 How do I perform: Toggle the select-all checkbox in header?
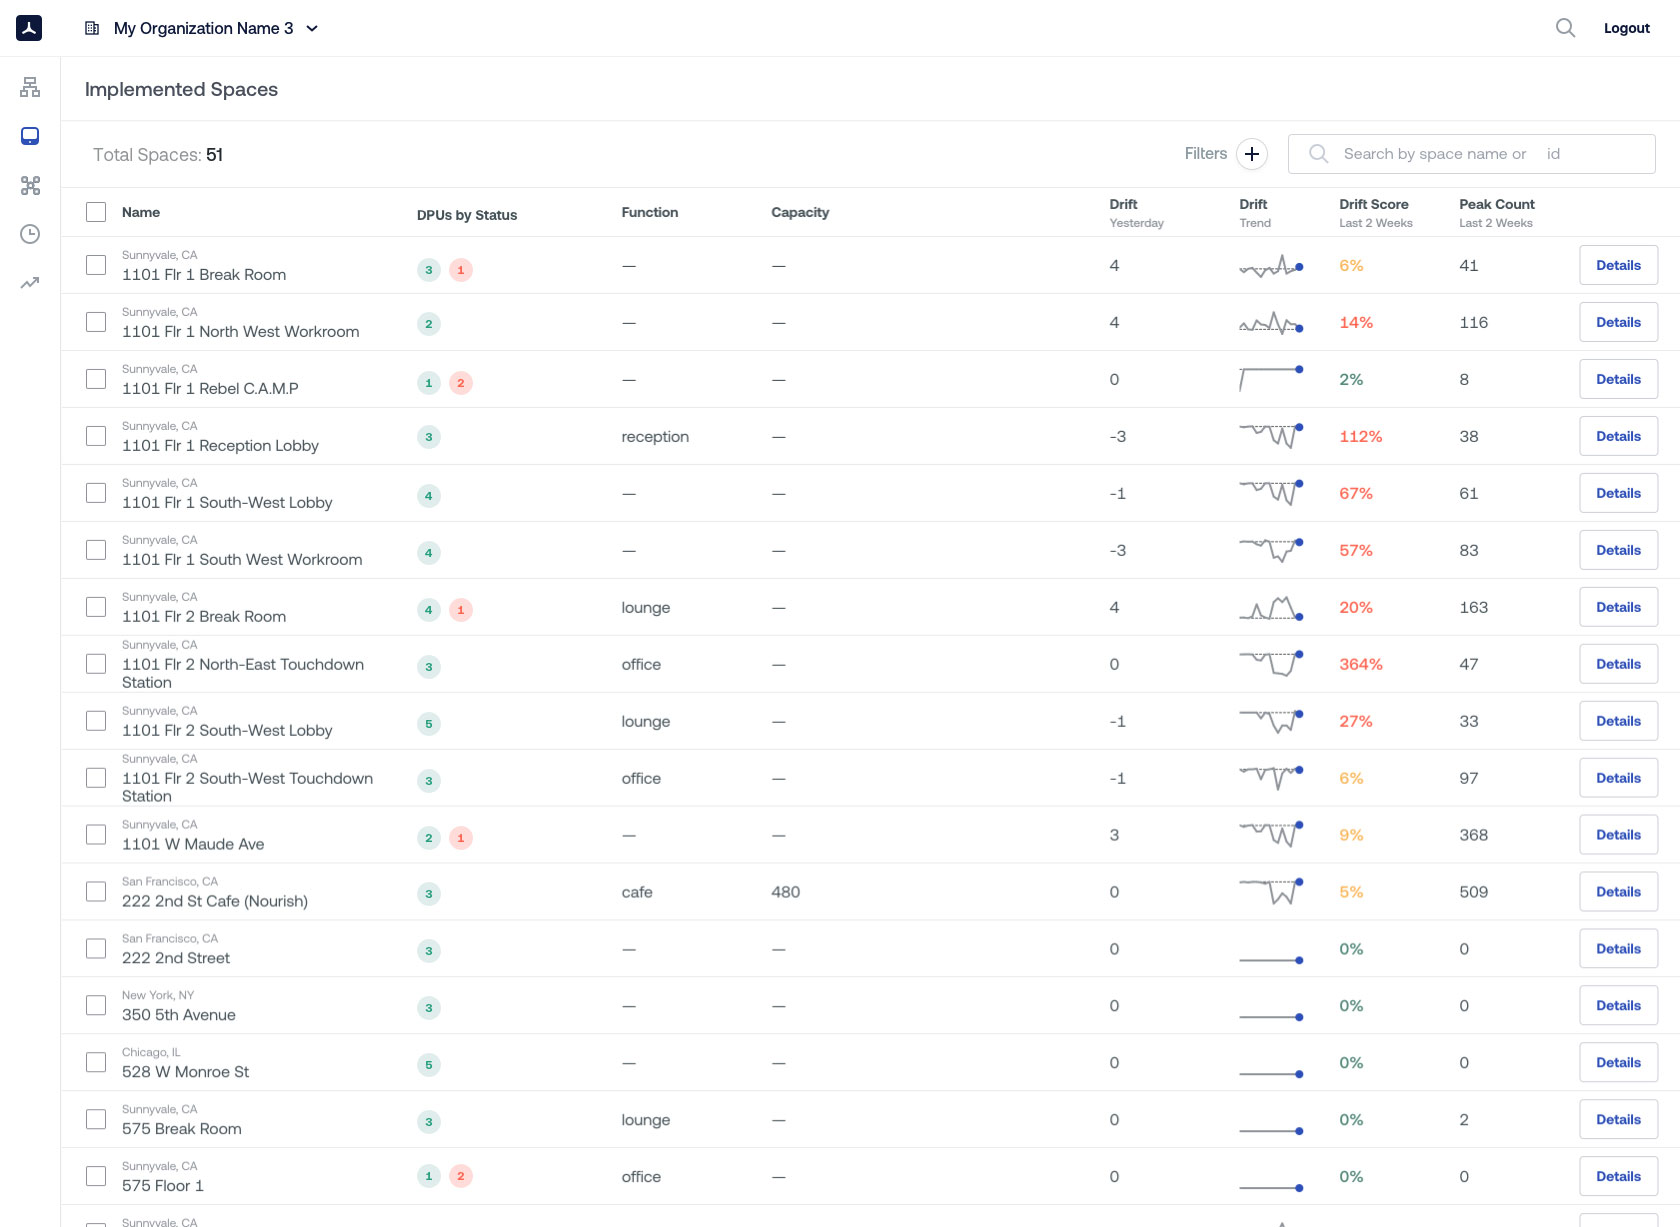pos(96,212)
